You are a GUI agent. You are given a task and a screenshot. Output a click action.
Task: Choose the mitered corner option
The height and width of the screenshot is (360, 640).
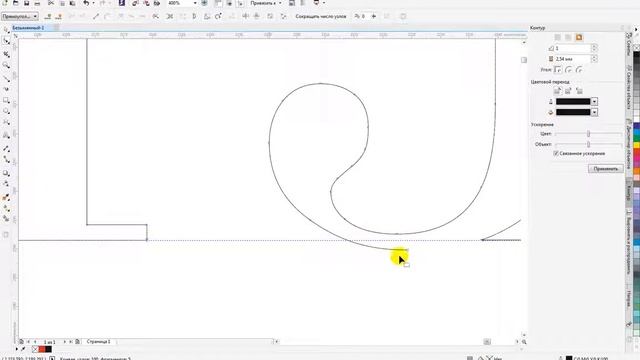(x=558, y=70)
